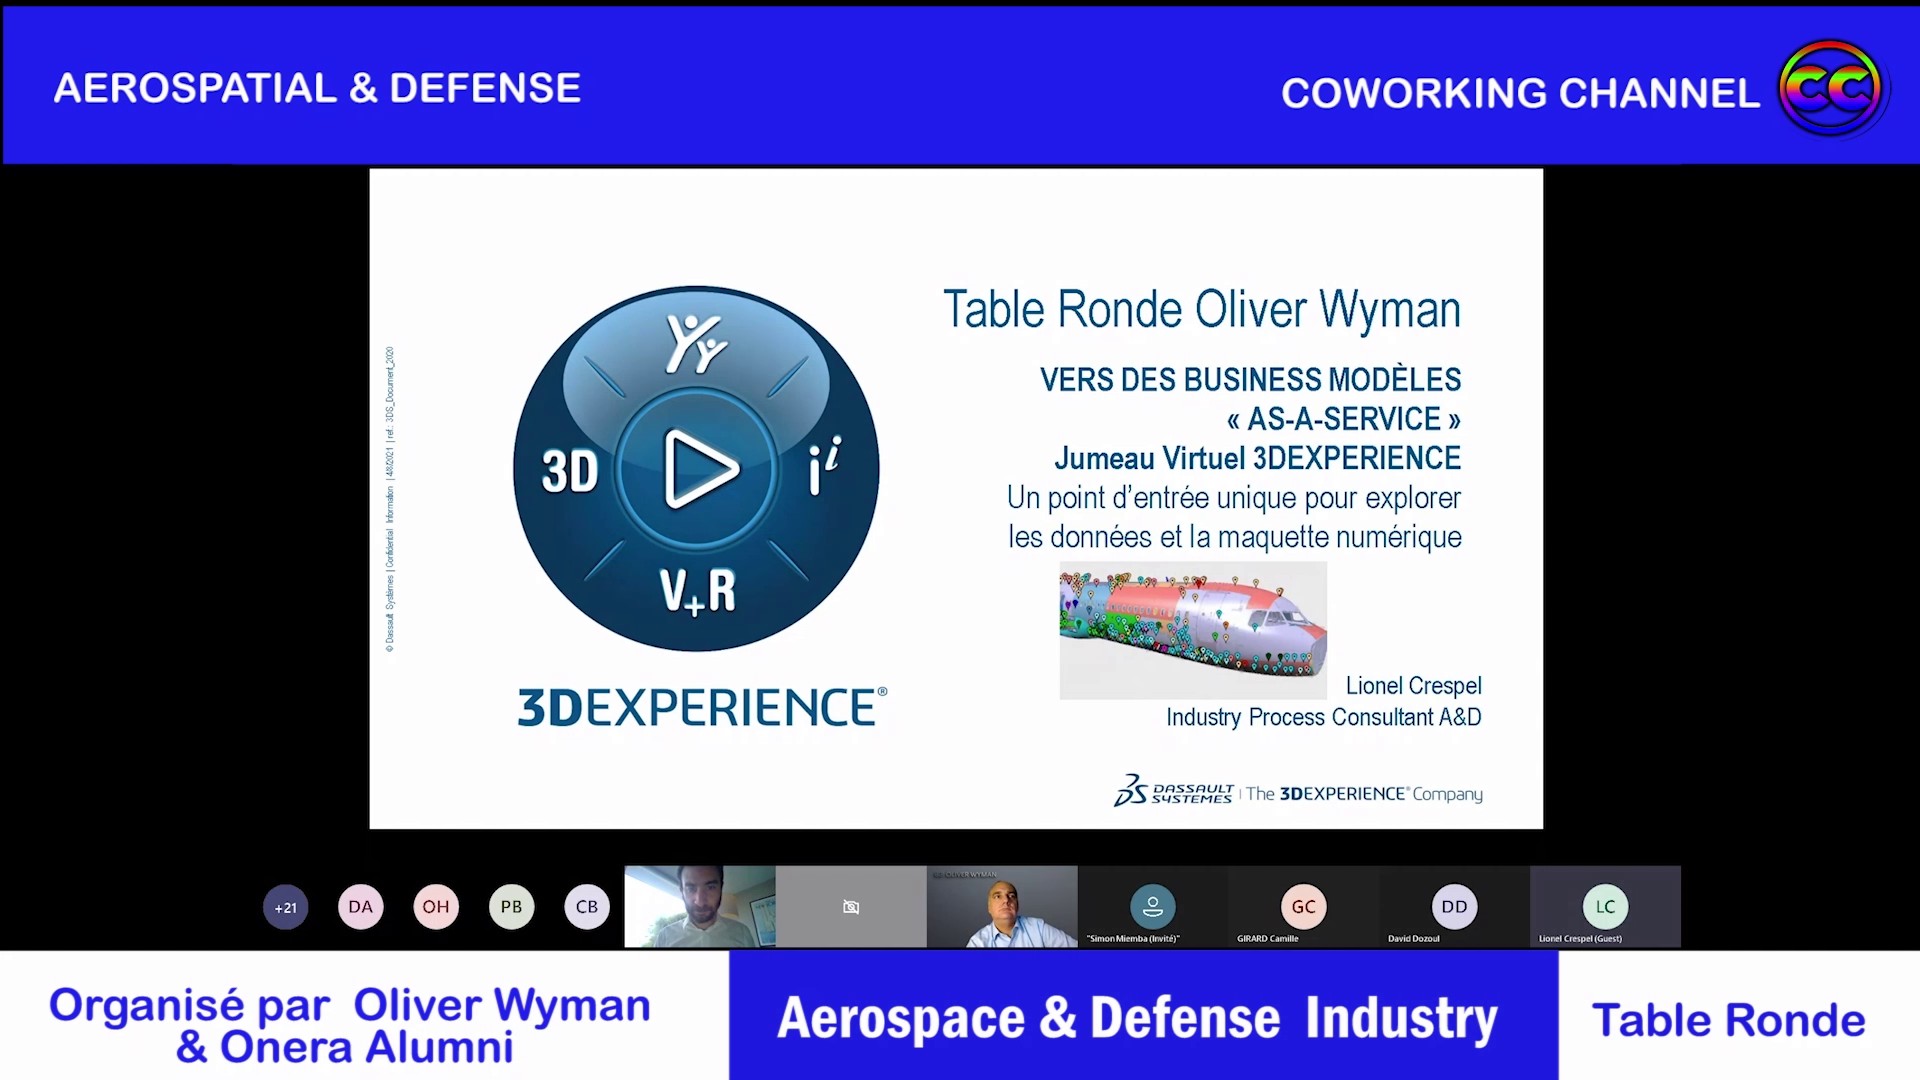Click the camera-off participant tile

851,907
